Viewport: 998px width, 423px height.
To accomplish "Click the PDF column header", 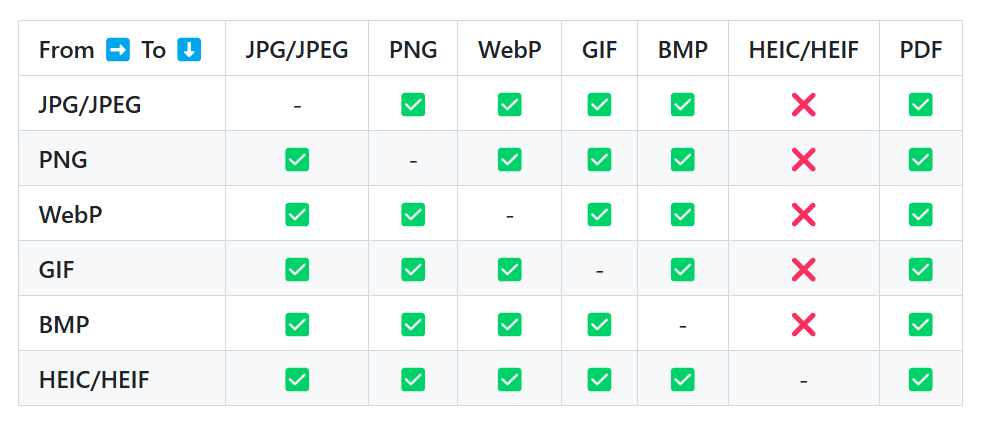I will [920, 50].
